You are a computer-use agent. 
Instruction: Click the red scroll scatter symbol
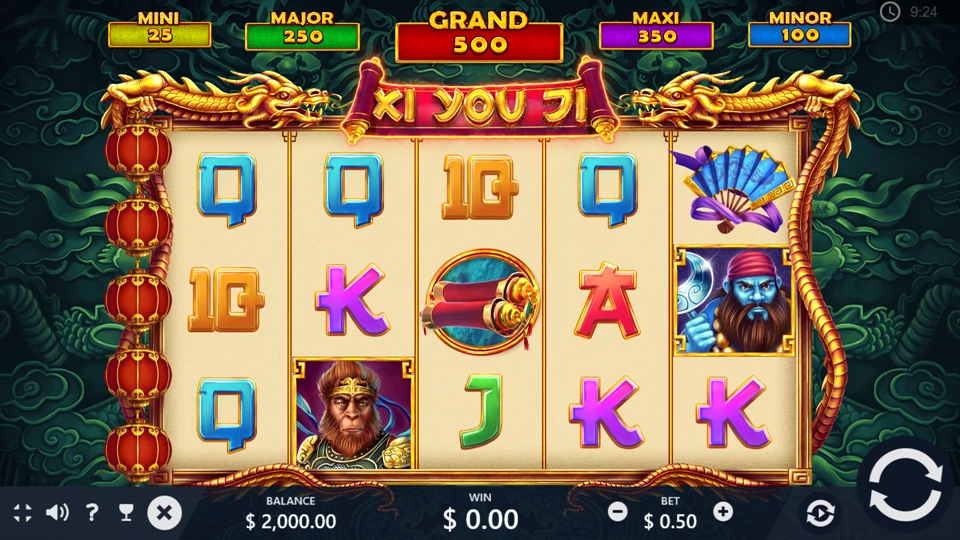[480, 301]
